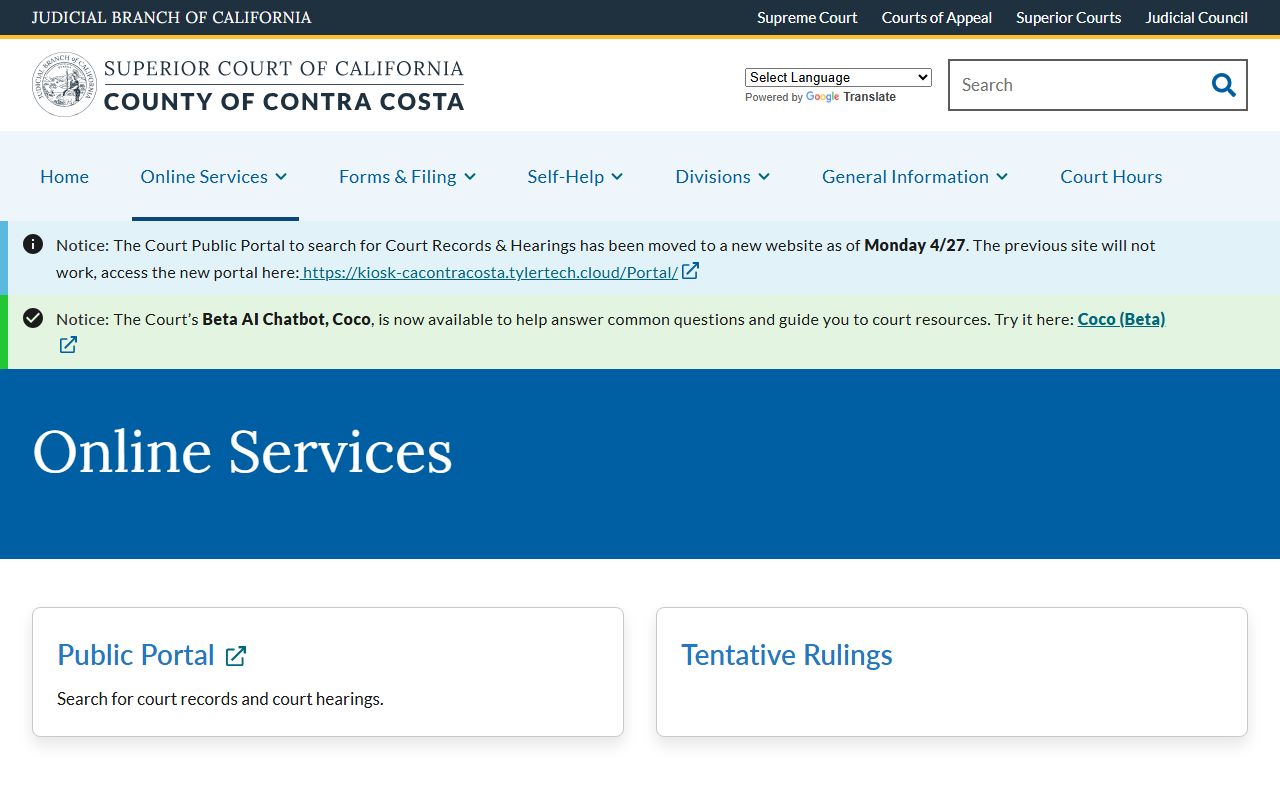The height and width of the screenshot is (800, 1280).
Task: Open the Supreme Court link
Action: click(807, 17)
